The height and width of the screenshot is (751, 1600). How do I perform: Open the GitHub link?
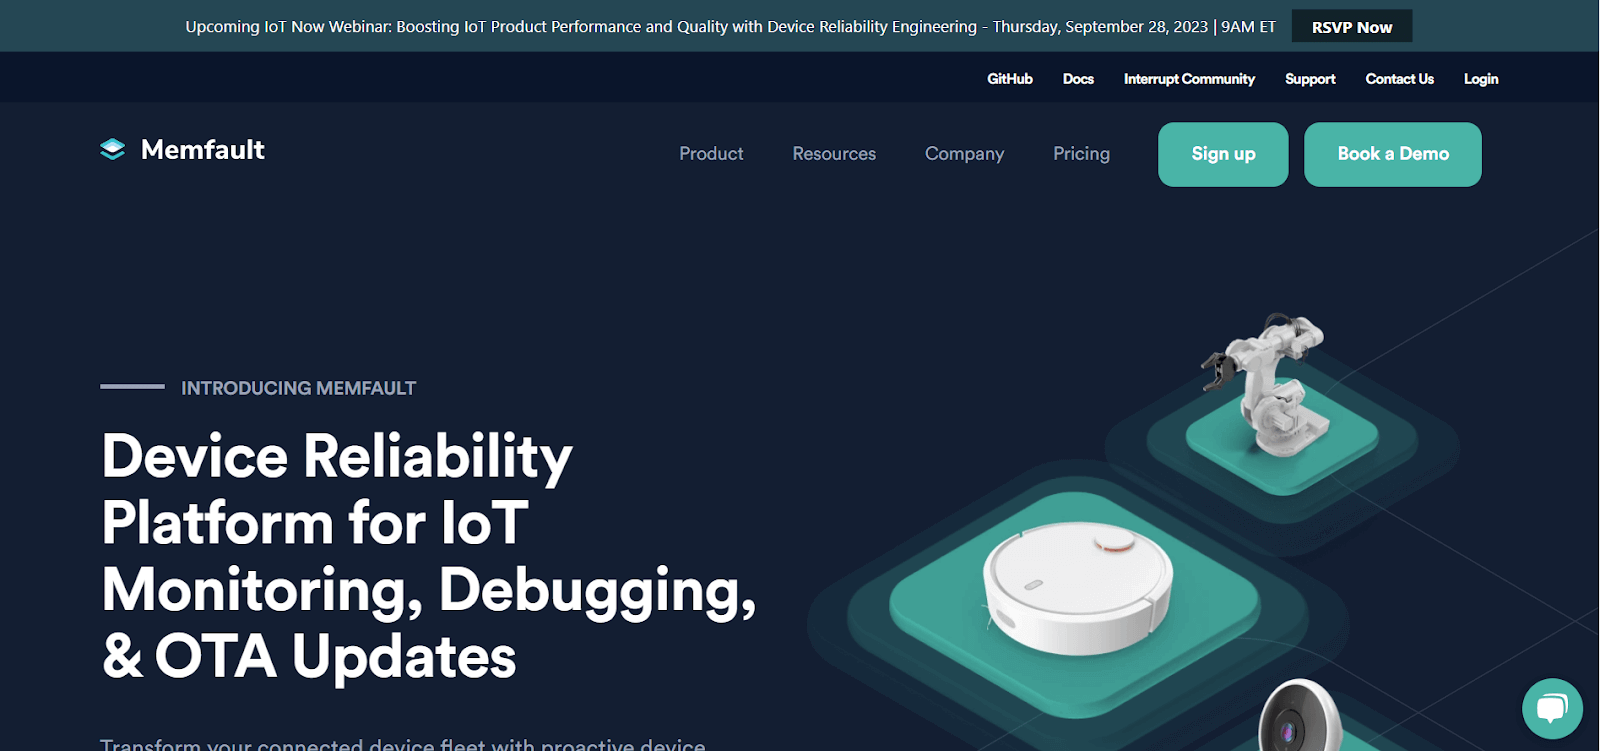click(1009, 79)
